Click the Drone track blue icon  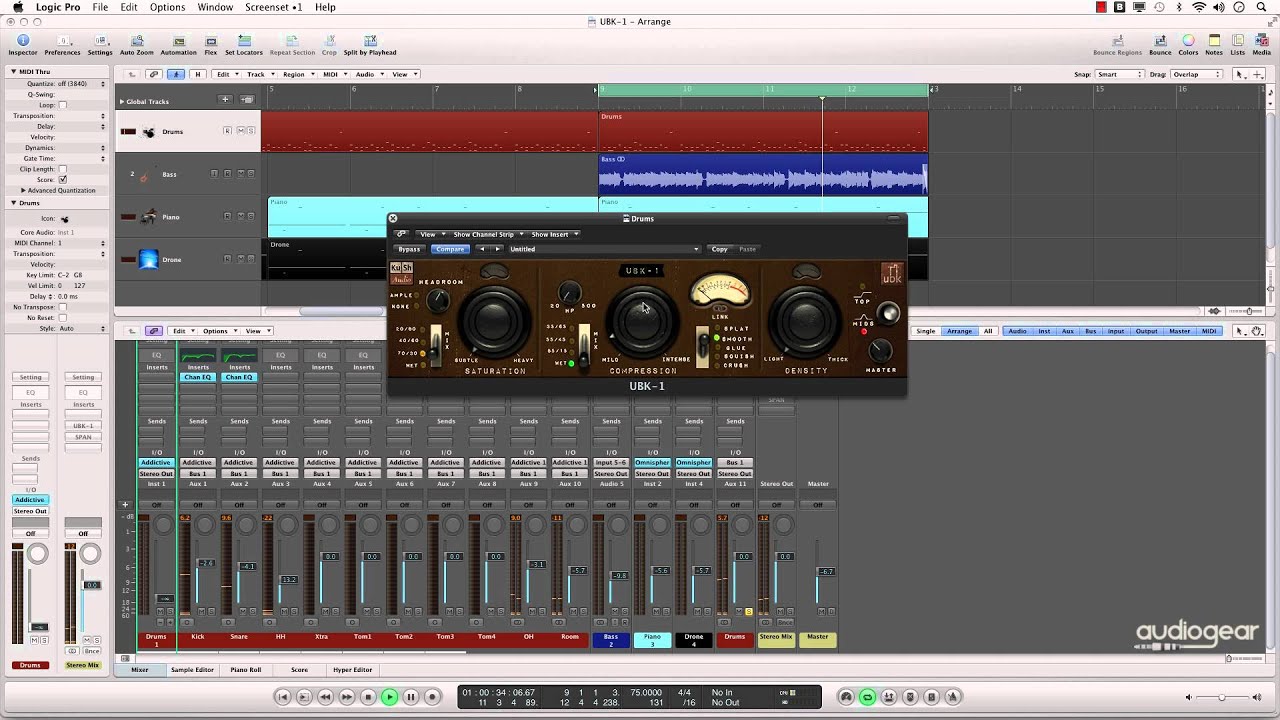[x=148, y=260]
